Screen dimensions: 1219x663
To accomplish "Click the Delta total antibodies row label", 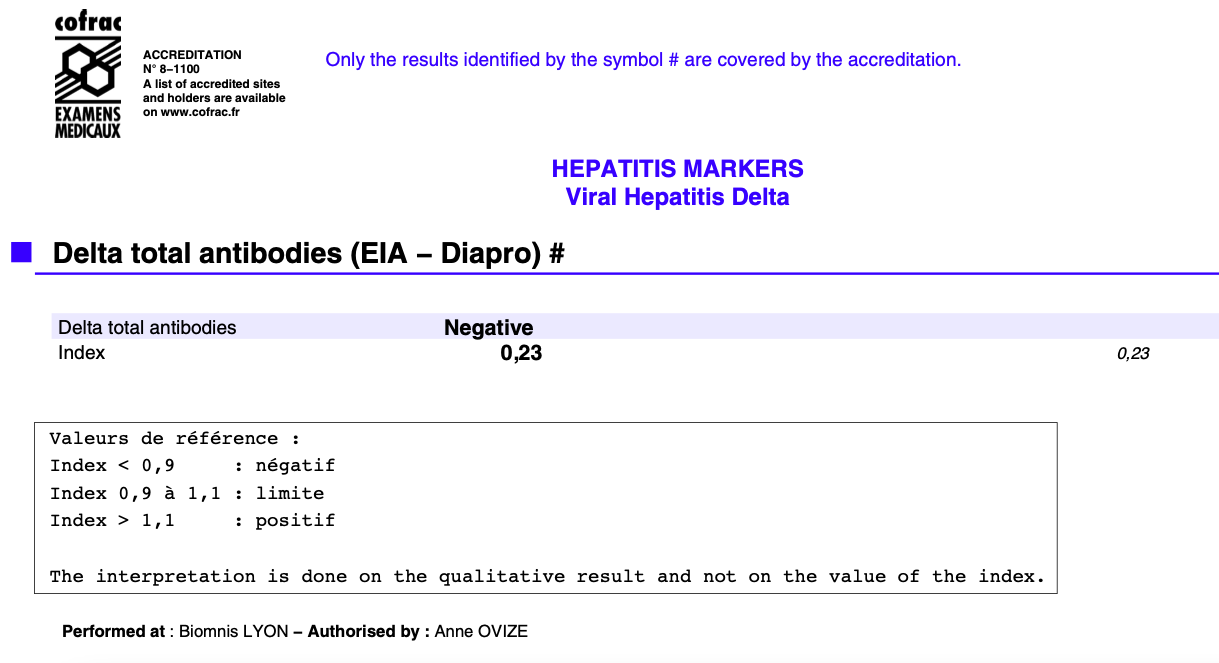I will pyautogui.click(x=147, y=328).
